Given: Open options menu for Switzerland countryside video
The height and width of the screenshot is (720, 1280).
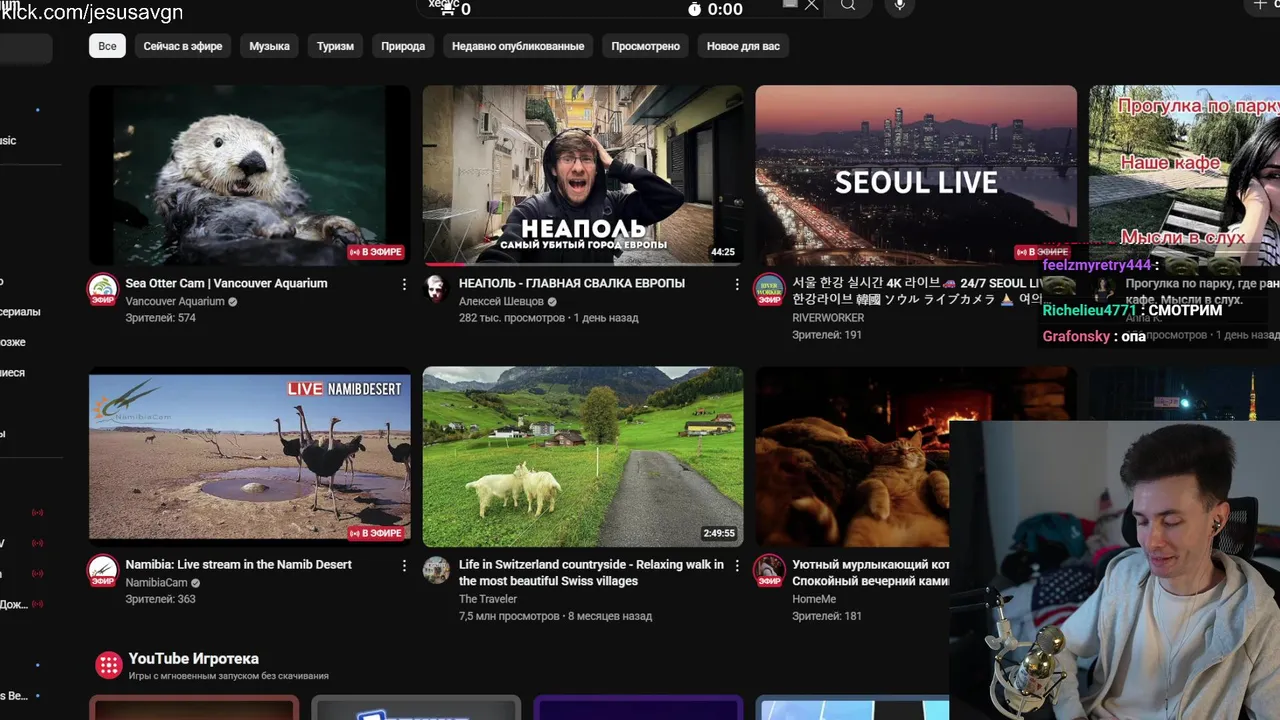Looking at the screenshot, I should 737,566.
